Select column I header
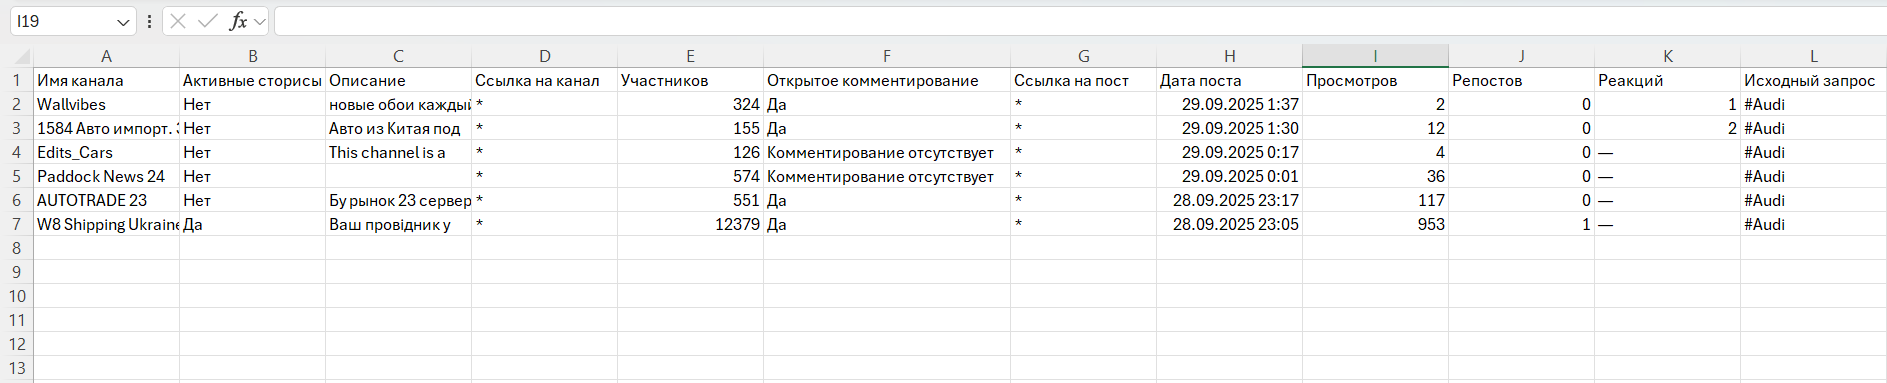1887x383 pixels. pyautogui.click(x=1375, y=56)
